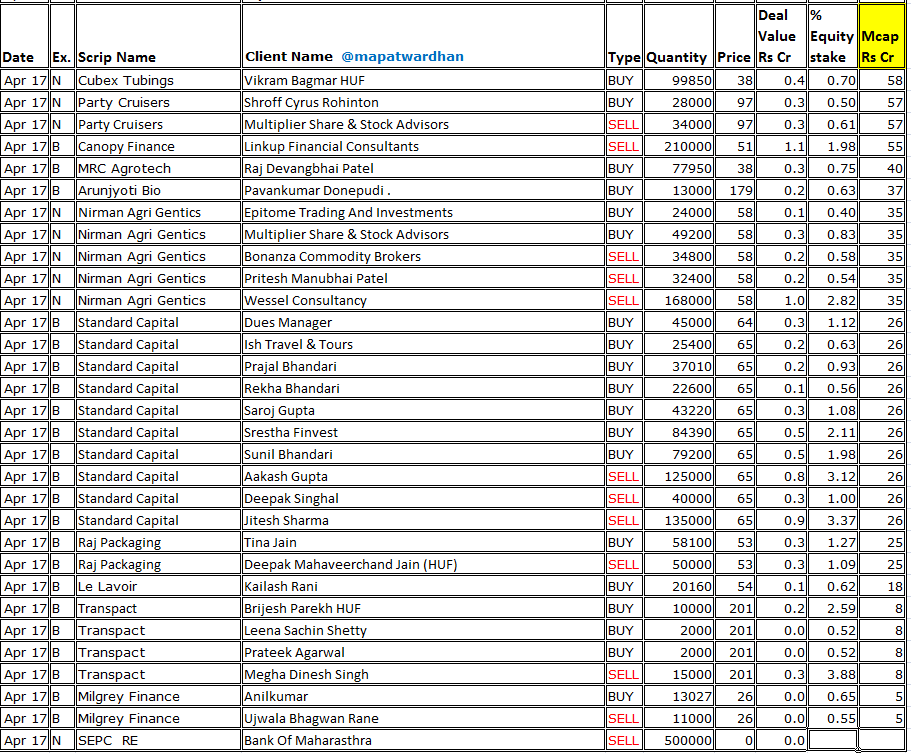Select the Deepak Singhal cell
The width and height of the screenshot is (911, 753).
pyautogui.click(x=423, y=499)
